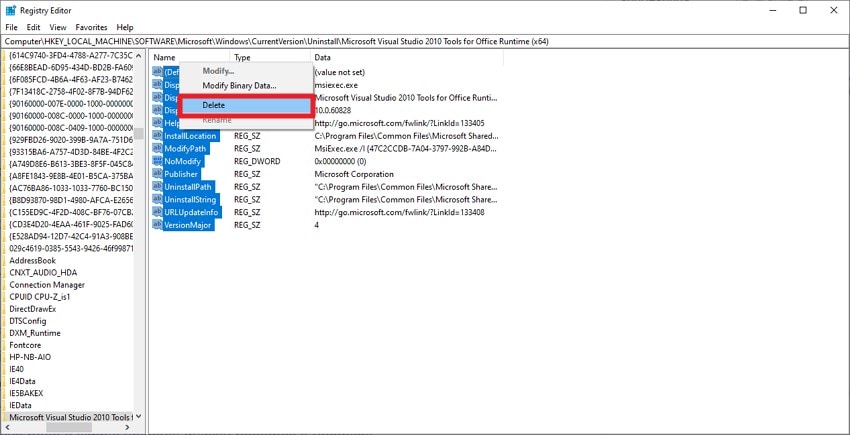Click the InstallLocation value name

click(190, 136)
